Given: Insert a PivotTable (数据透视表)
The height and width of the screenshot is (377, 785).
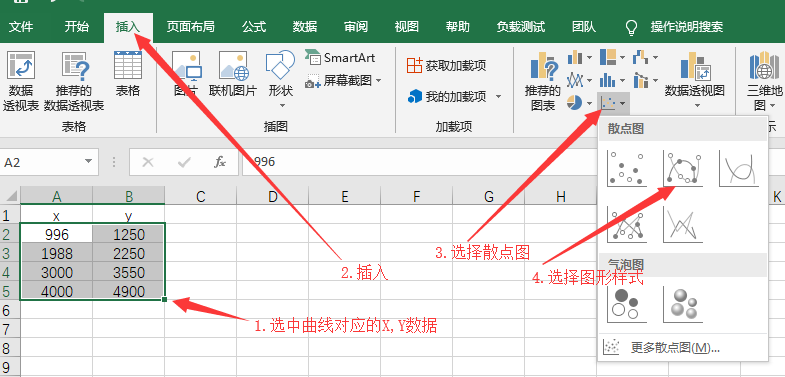Looking at the screenshot, I should pyautogui.click(x=21, y=81).
